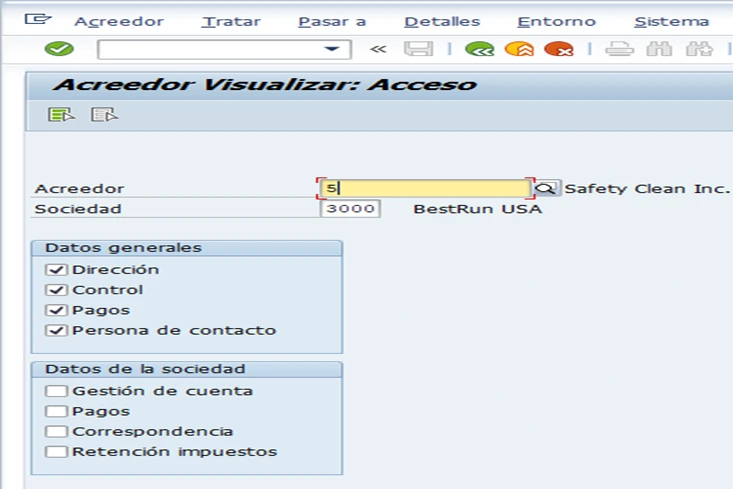Click the Find Next binoculars icon
Screen dimensions: 733x489
tap(699, 49)
